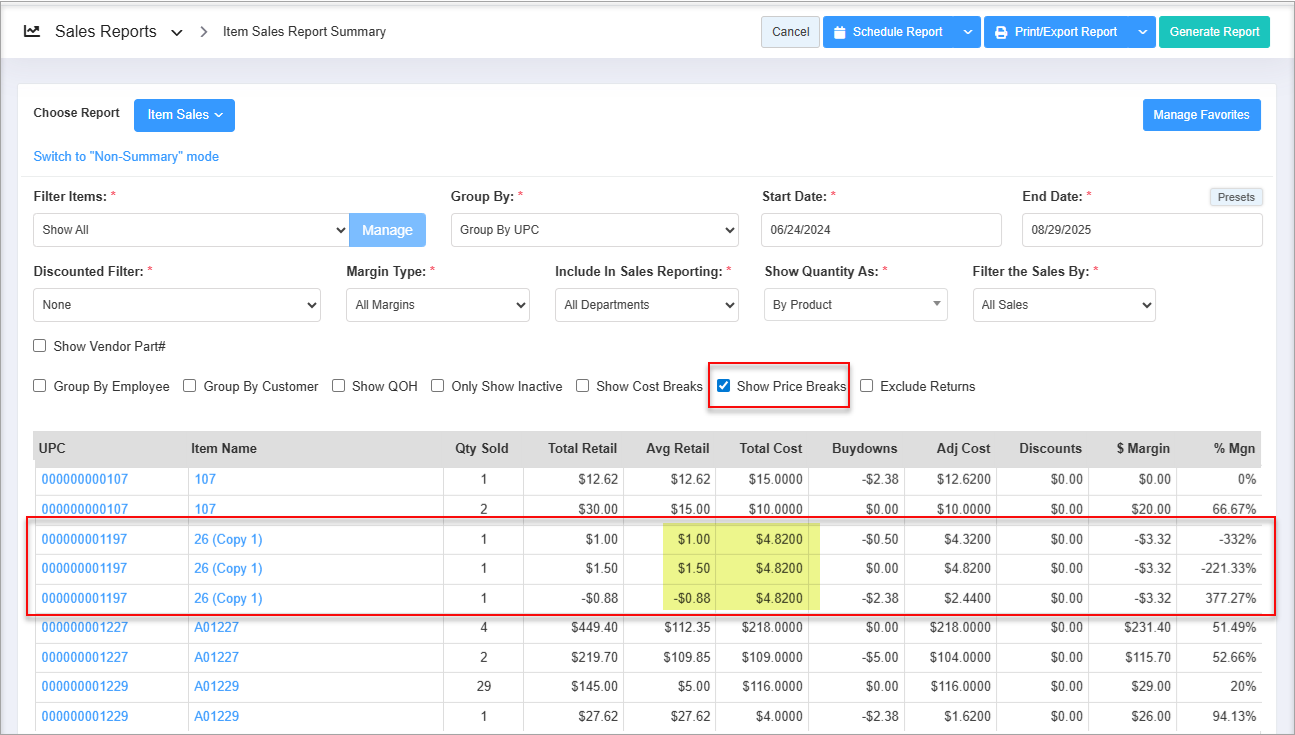The height and width of the screenshot is (735, 1295).
Task: Click the calendar icon on Schedule Report
Action: [839, 32]
